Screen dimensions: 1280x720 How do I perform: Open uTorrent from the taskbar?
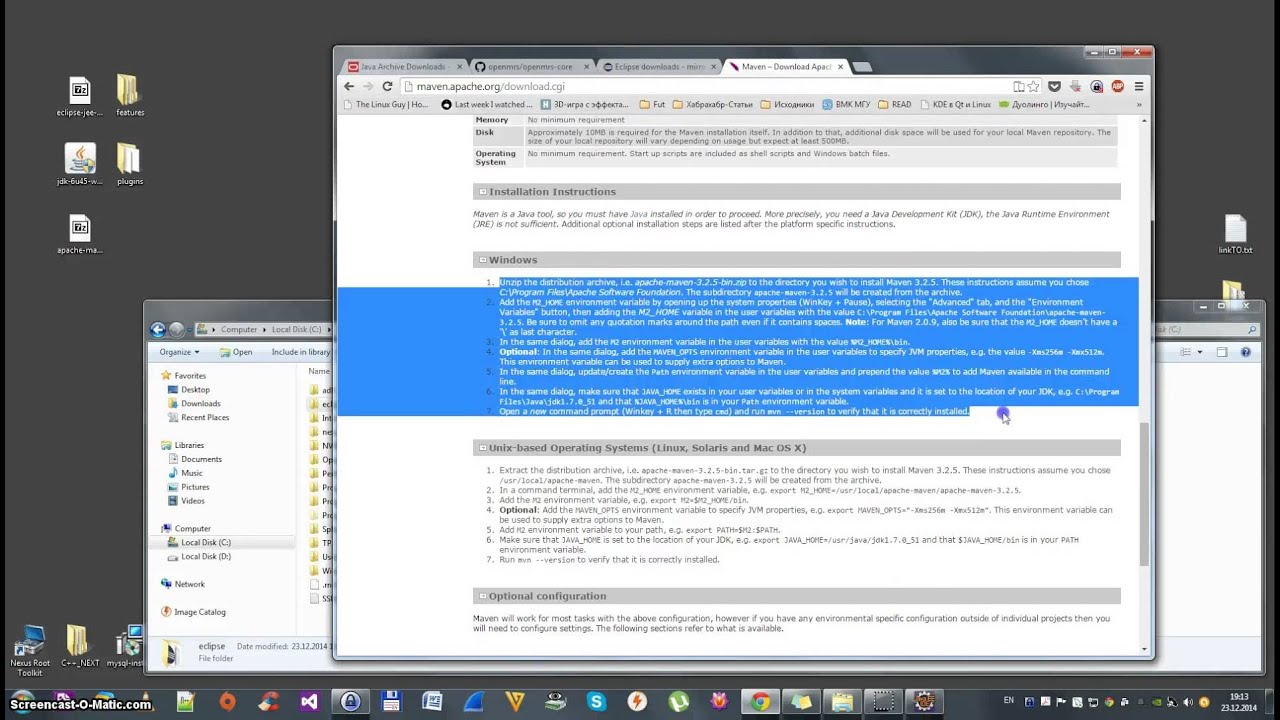[678, 702]
